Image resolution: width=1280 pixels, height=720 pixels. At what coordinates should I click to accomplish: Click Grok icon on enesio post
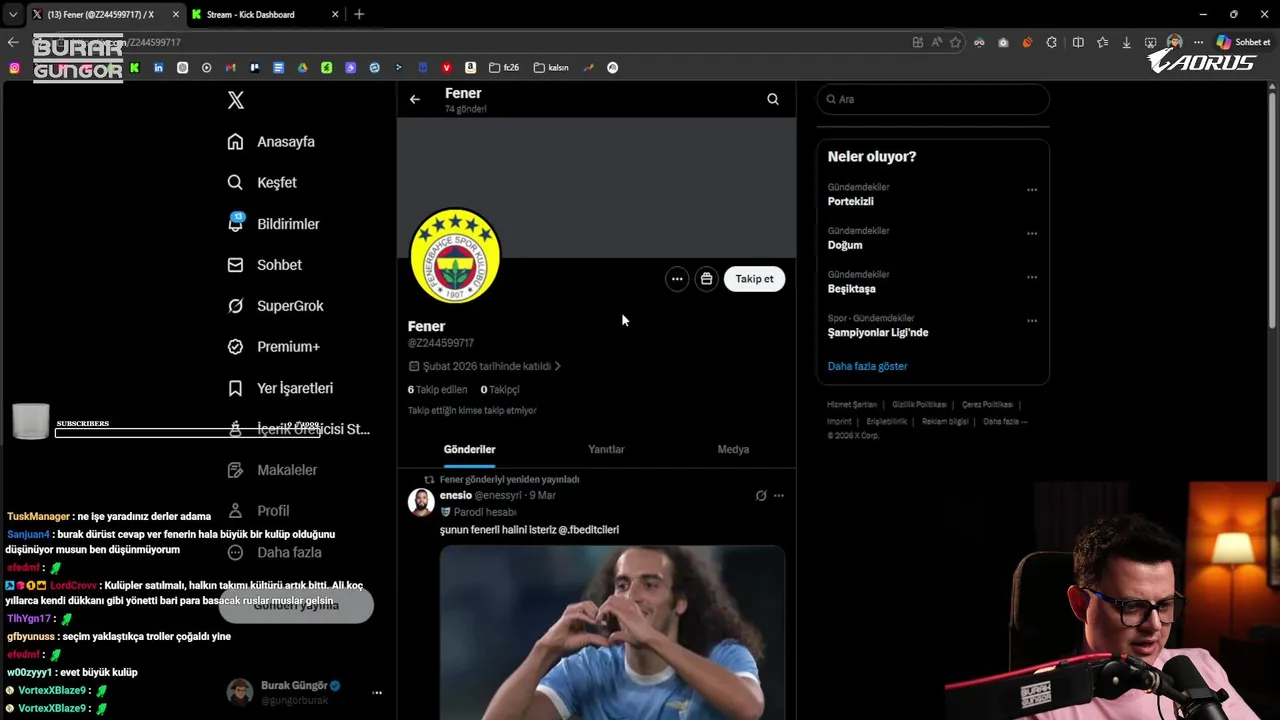(x=760, y=495)
